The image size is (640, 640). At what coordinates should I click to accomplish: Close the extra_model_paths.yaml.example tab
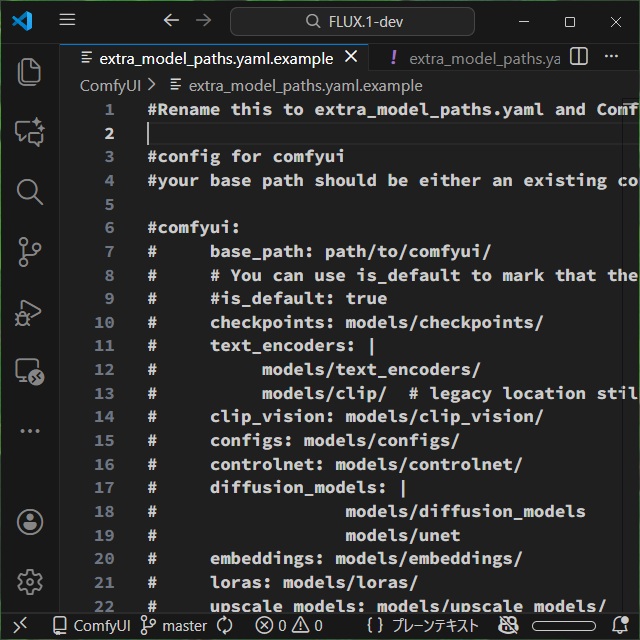tap(350, 58)
